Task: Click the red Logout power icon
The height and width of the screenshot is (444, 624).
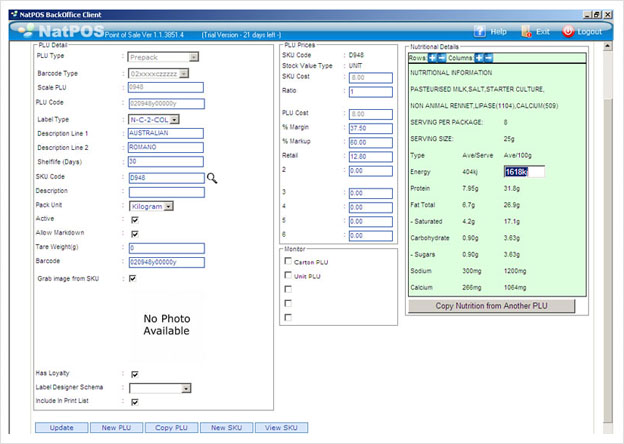Action: [x=568, y=31]
